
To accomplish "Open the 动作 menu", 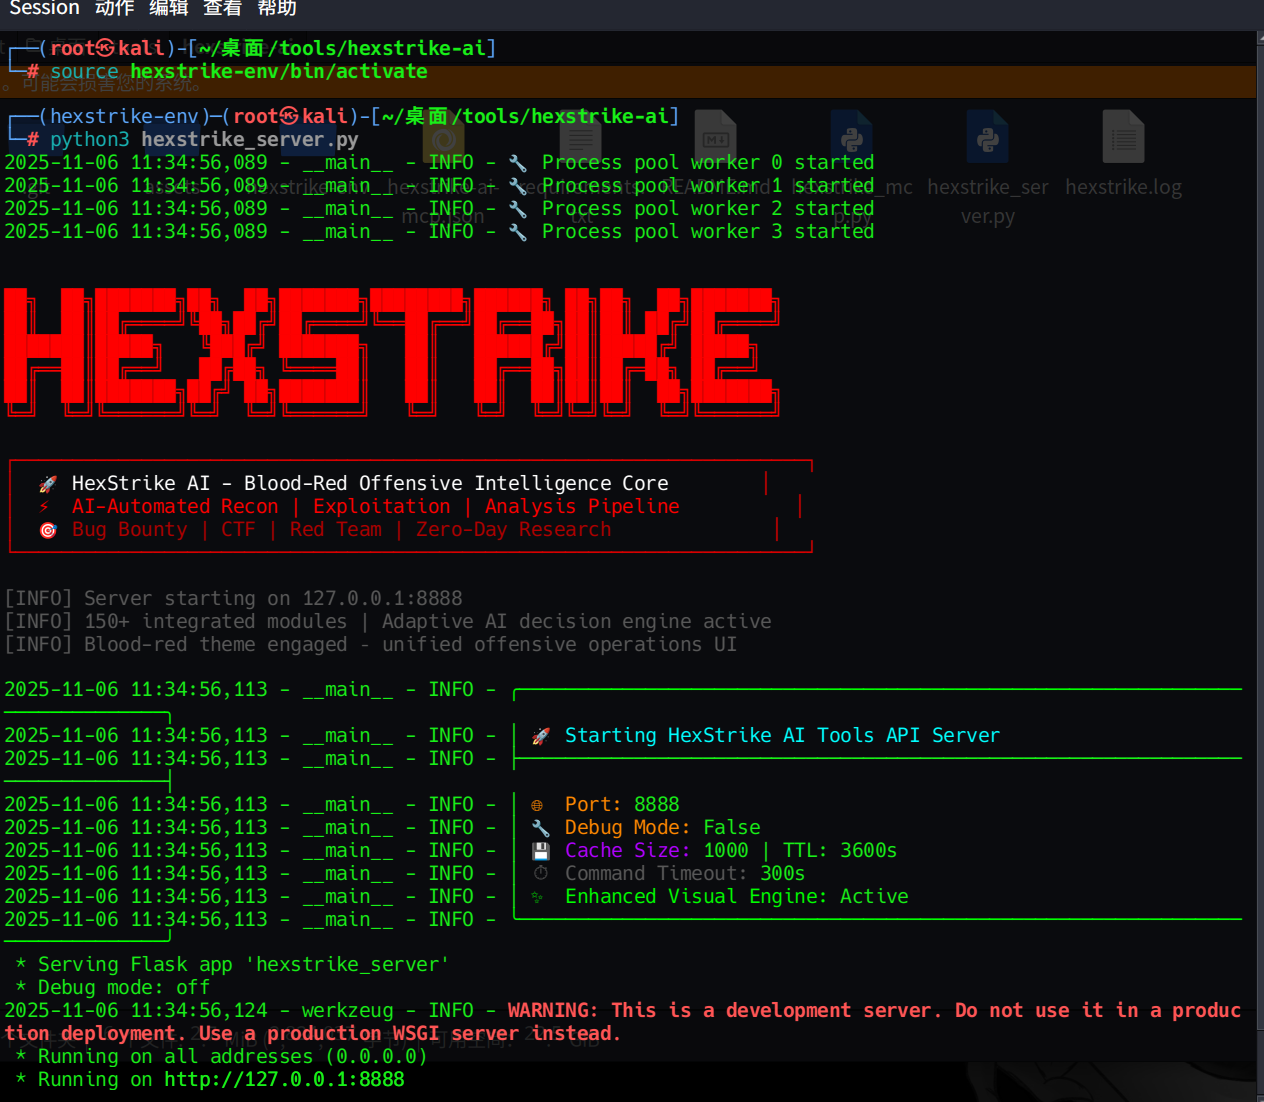I will coord(114,9).
